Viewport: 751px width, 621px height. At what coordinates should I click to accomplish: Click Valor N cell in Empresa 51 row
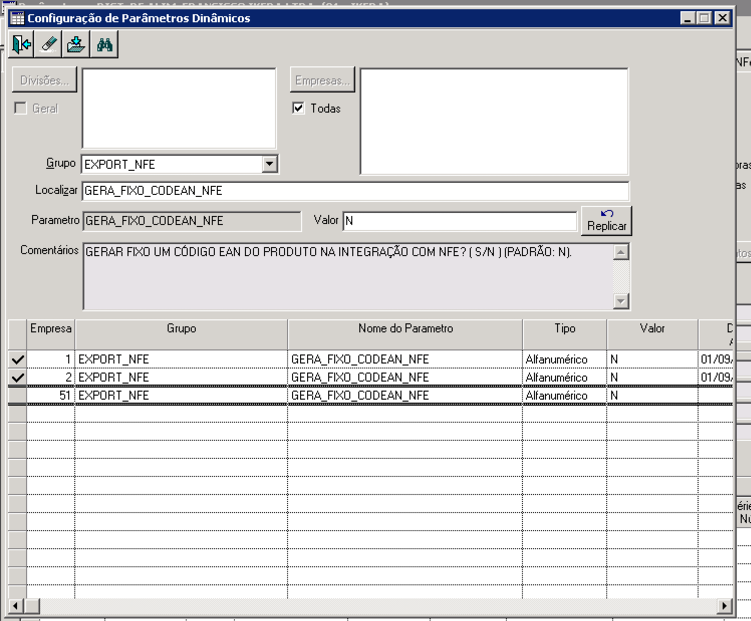[652, 395]
